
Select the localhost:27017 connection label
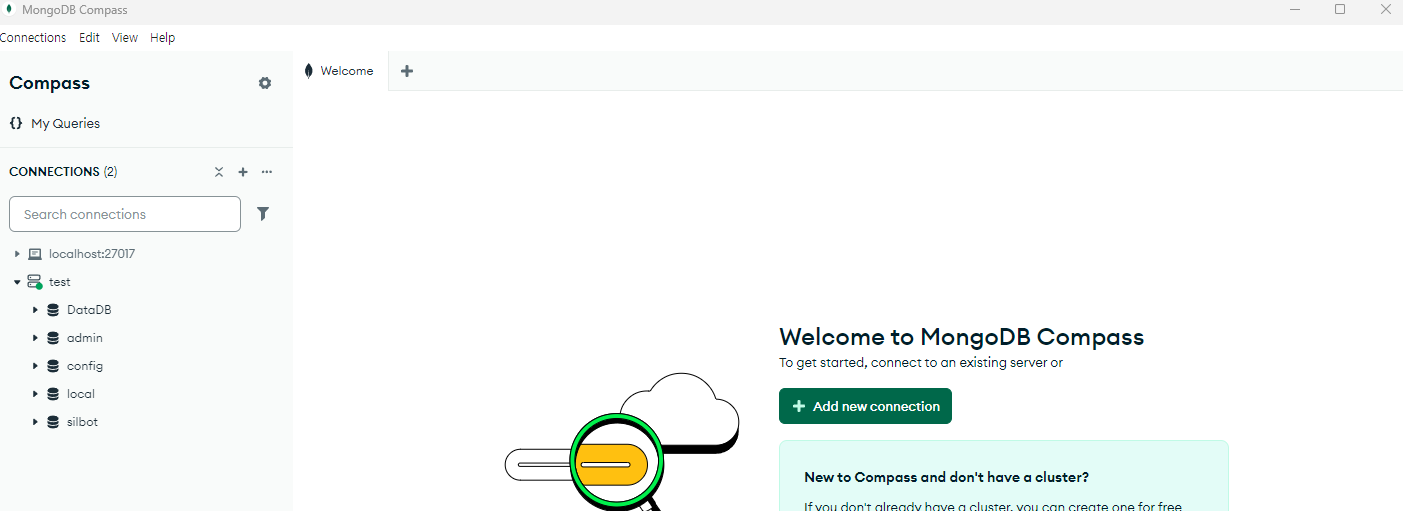(92, 254)
